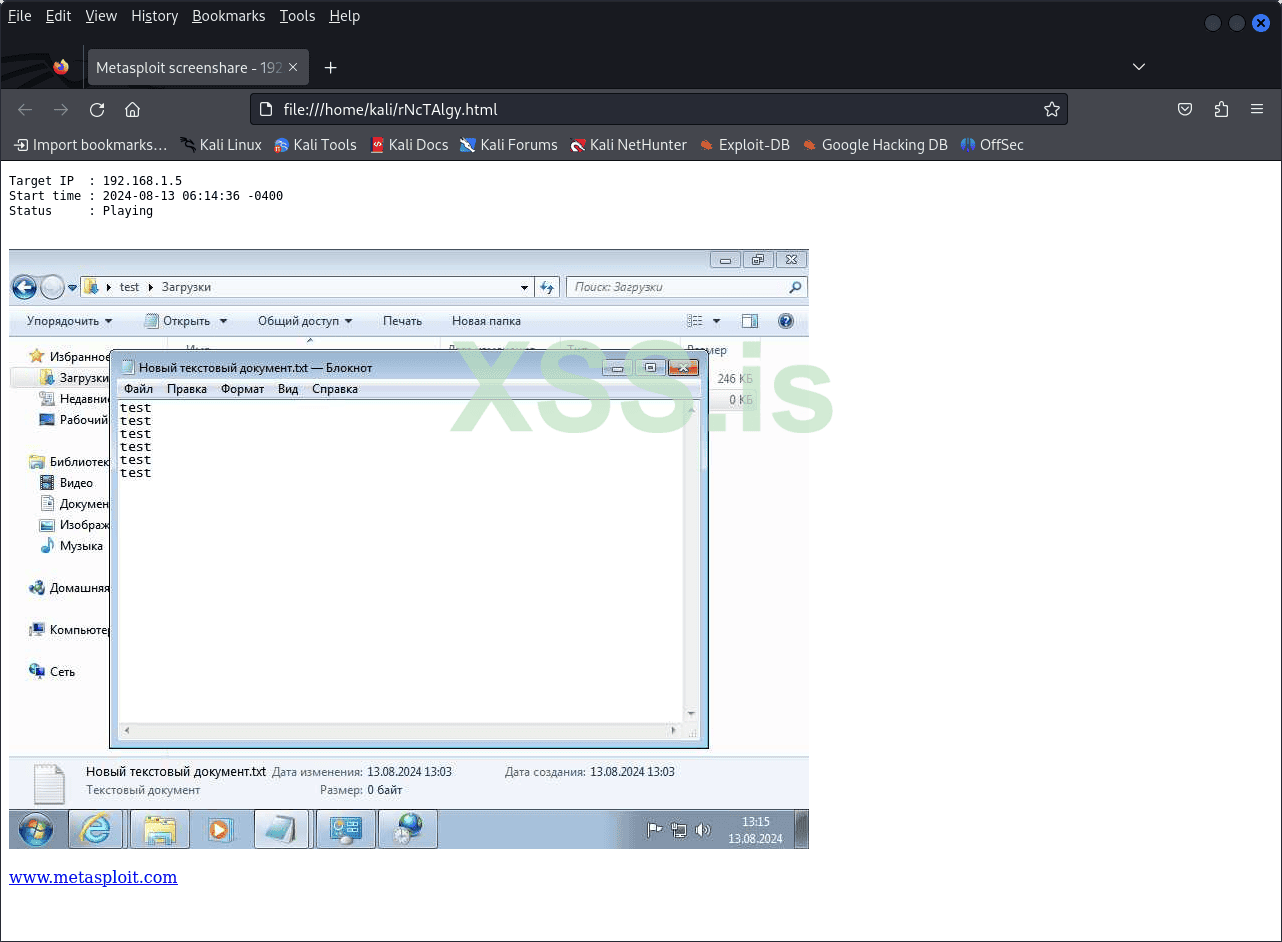1282x942 pixels.
Task: Select Музыка in the navigation pane
Action: point(71,546)
